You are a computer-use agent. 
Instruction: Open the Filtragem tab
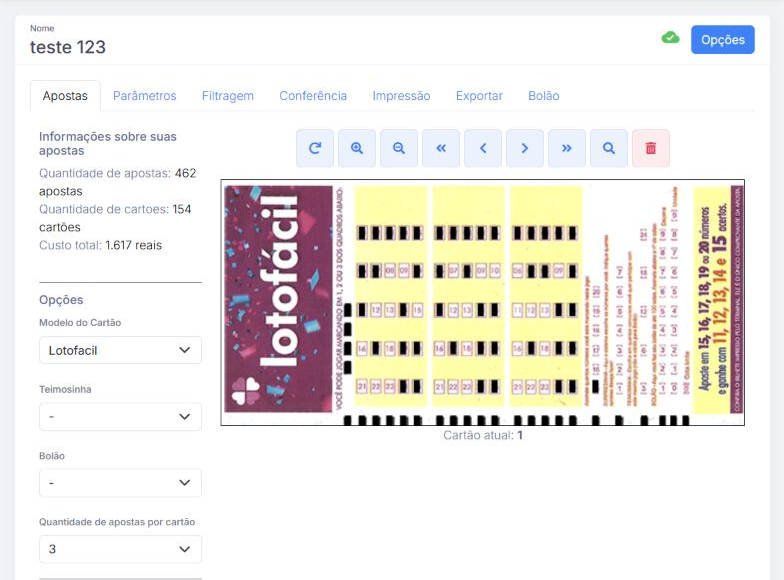tap(228, 96)
